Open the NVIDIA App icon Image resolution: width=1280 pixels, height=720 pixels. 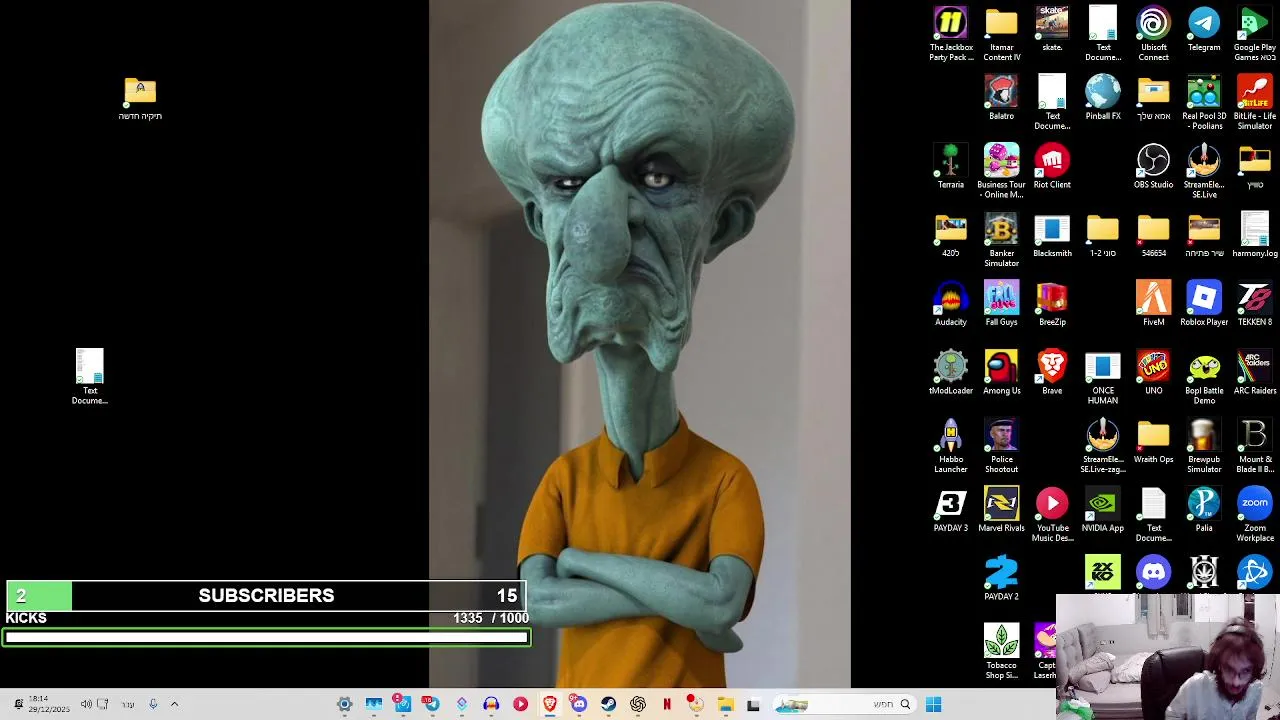pos(1102,511)
